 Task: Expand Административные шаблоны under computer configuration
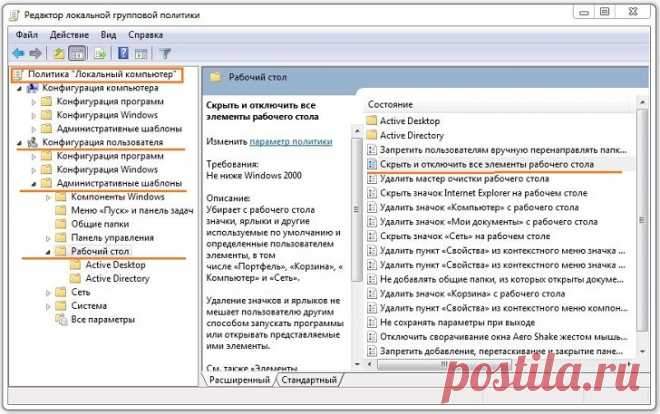point(34,129)
